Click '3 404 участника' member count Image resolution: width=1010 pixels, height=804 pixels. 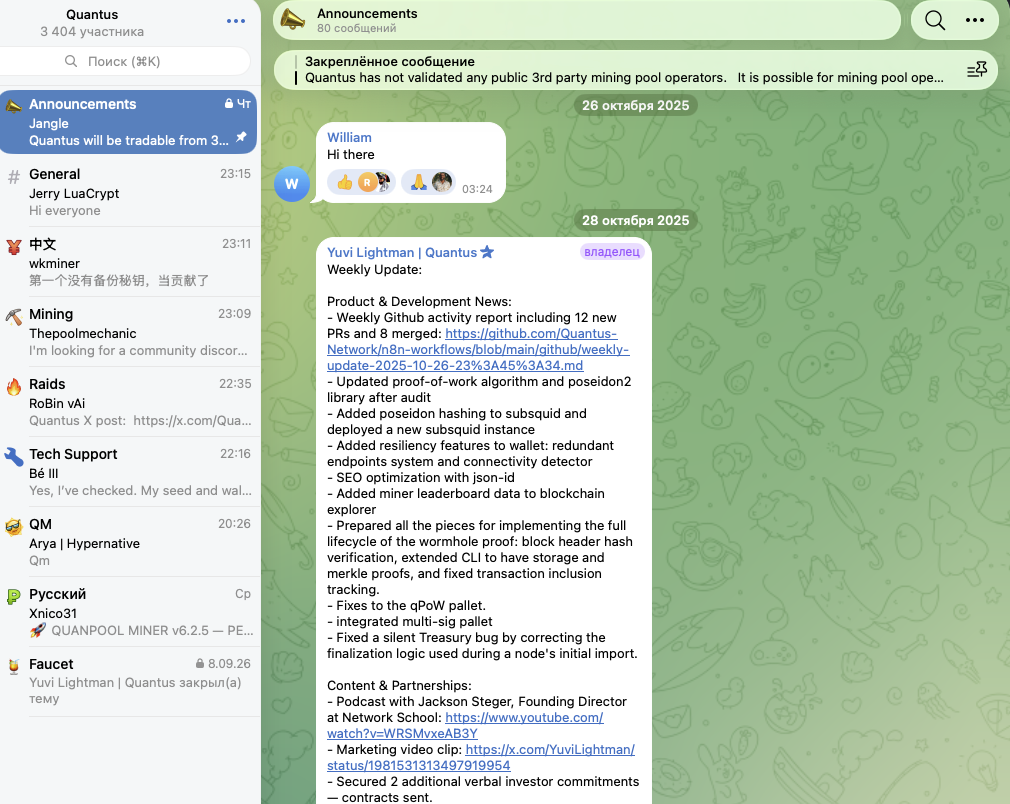point(92,32)
